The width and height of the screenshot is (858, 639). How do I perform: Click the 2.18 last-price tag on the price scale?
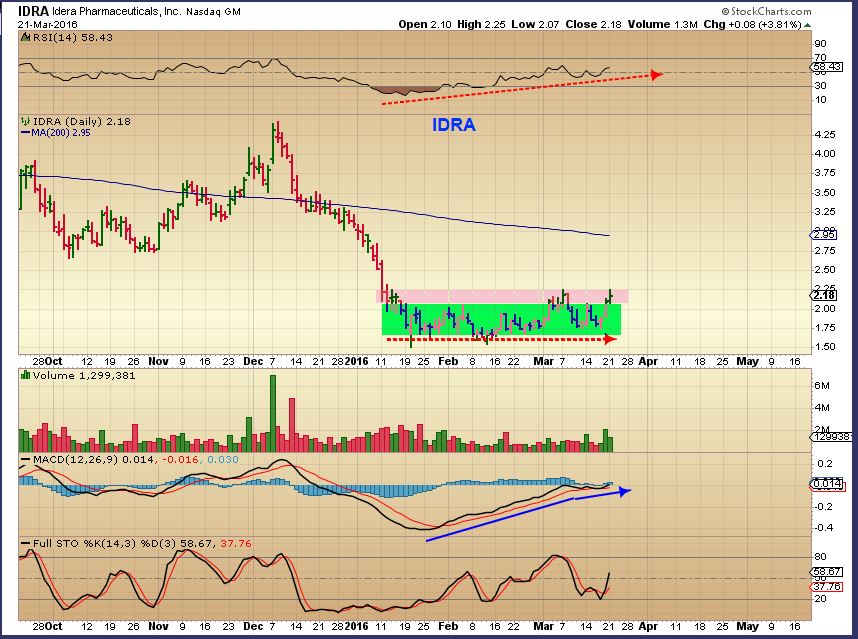coord(823,295)
